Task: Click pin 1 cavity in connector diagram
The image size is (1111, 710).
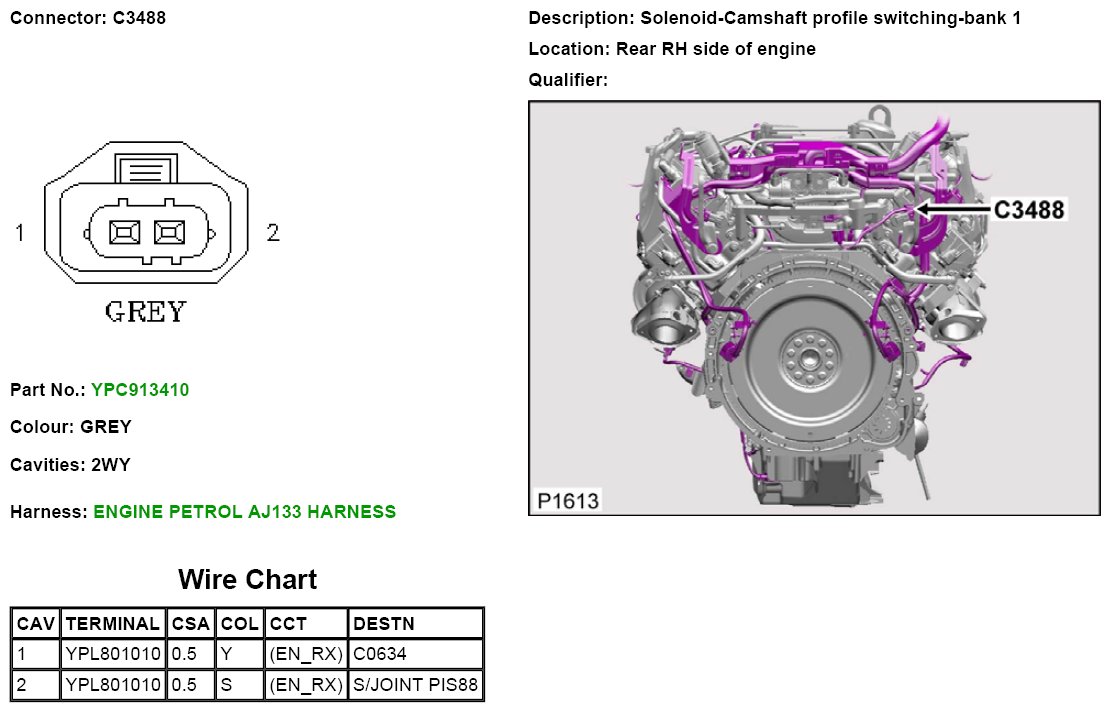Action: click(x=123, y=232)
